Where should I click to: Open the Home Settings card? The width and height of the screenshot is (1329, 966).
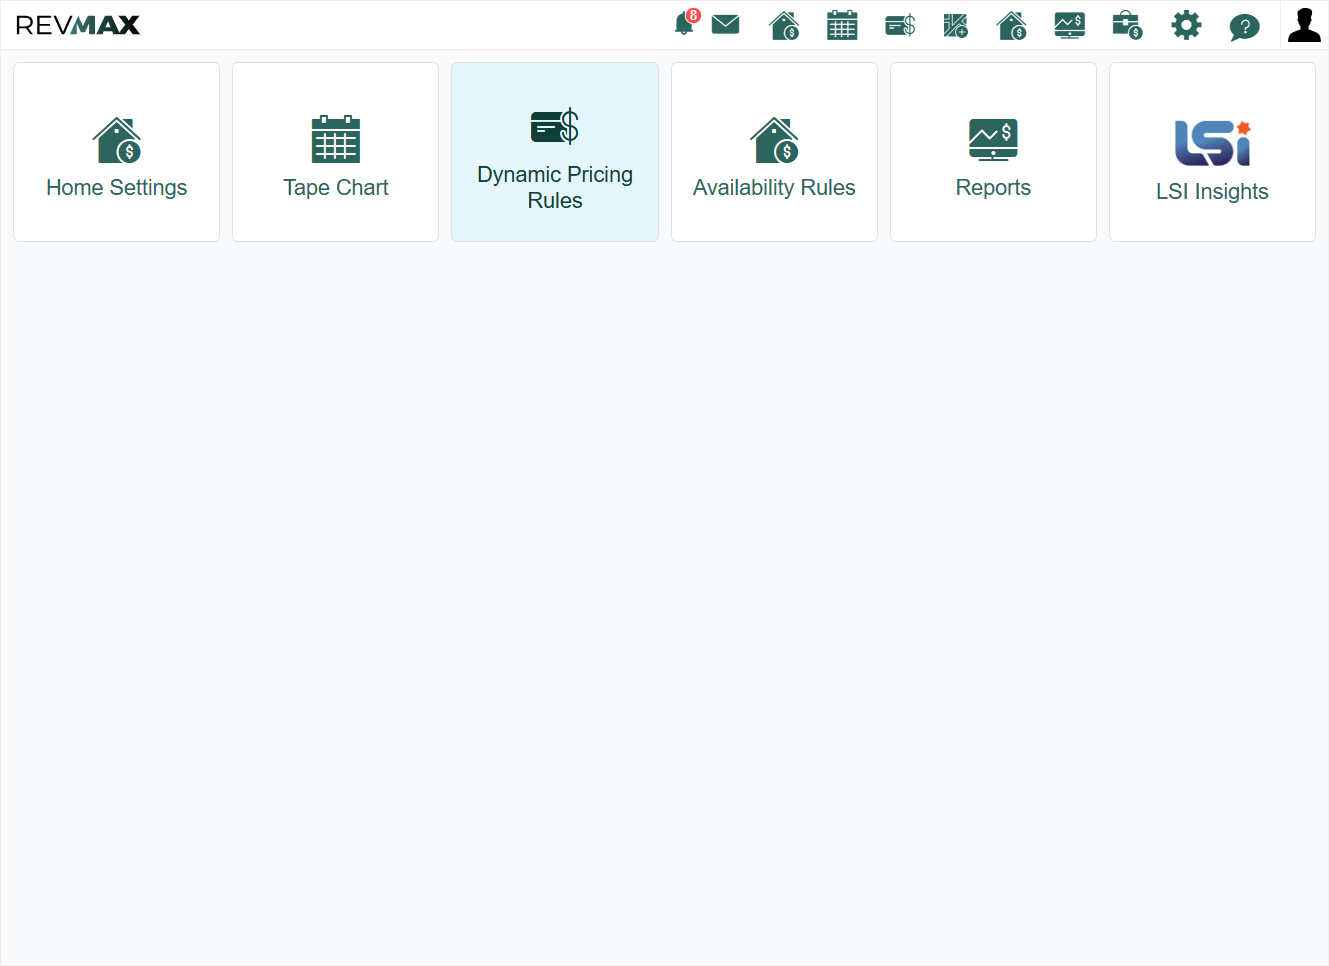[x=116, y=152]
